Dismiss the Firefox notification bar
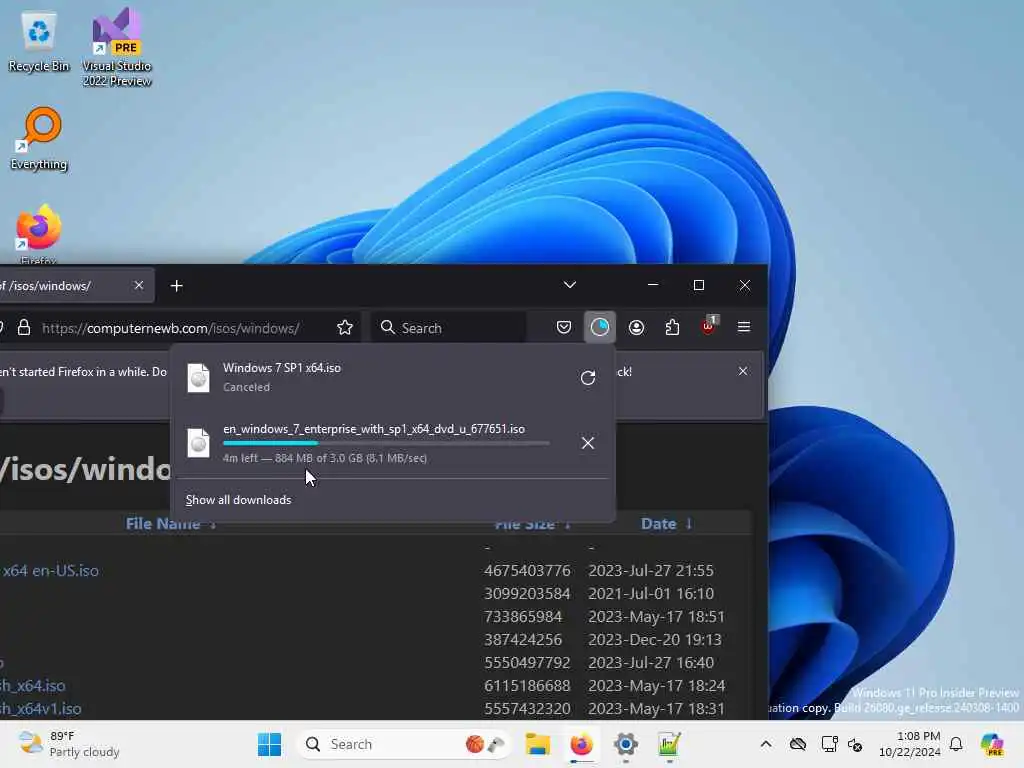Viewport: 1024px width, 768px height. tap(743, 371)
